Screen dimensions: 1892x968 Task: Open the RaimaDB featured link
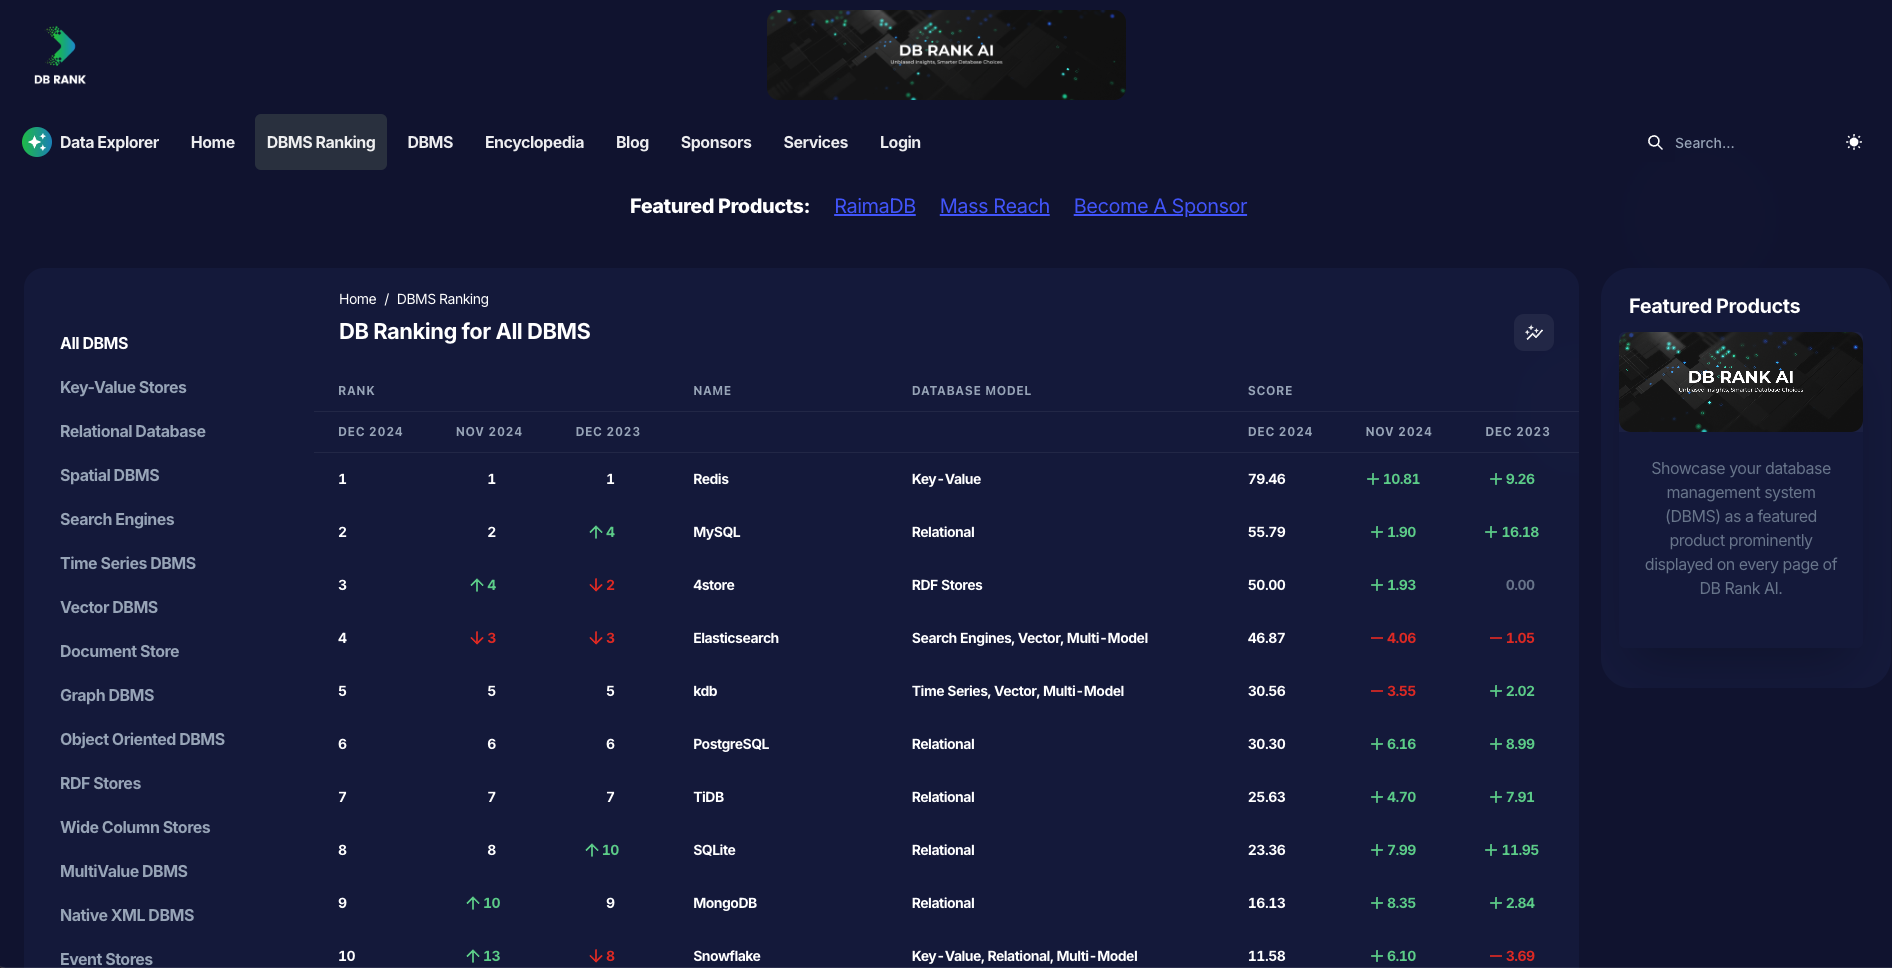click(874, 206)
